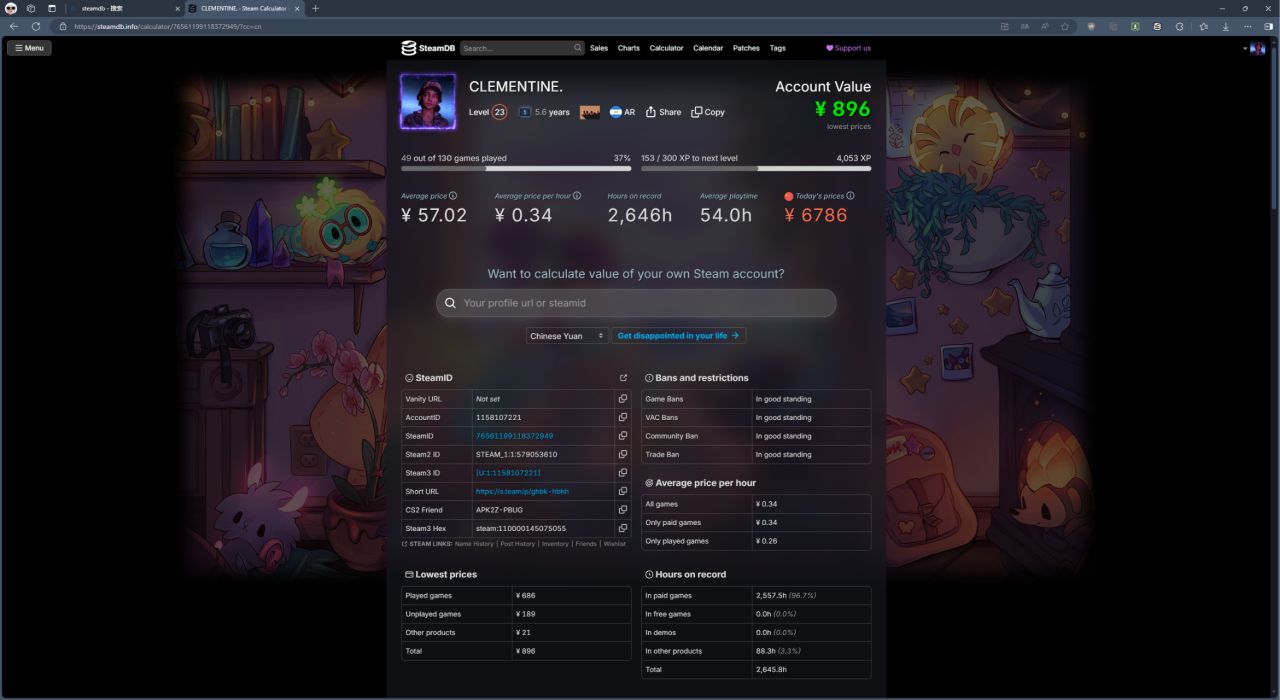Click the search magnifier in SteamDB header
The image size is (1280, 700).
(578, 48)
